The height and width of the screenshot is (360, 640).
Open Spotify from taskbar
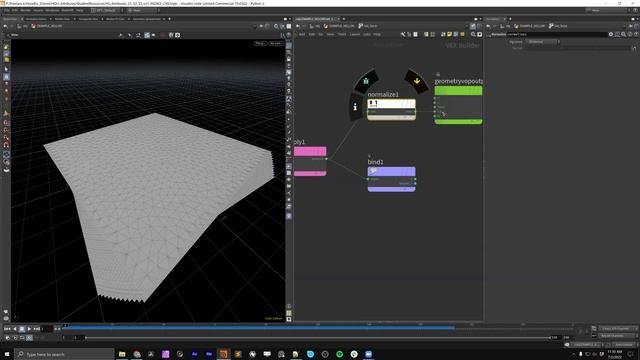click(x=340, y=354)
